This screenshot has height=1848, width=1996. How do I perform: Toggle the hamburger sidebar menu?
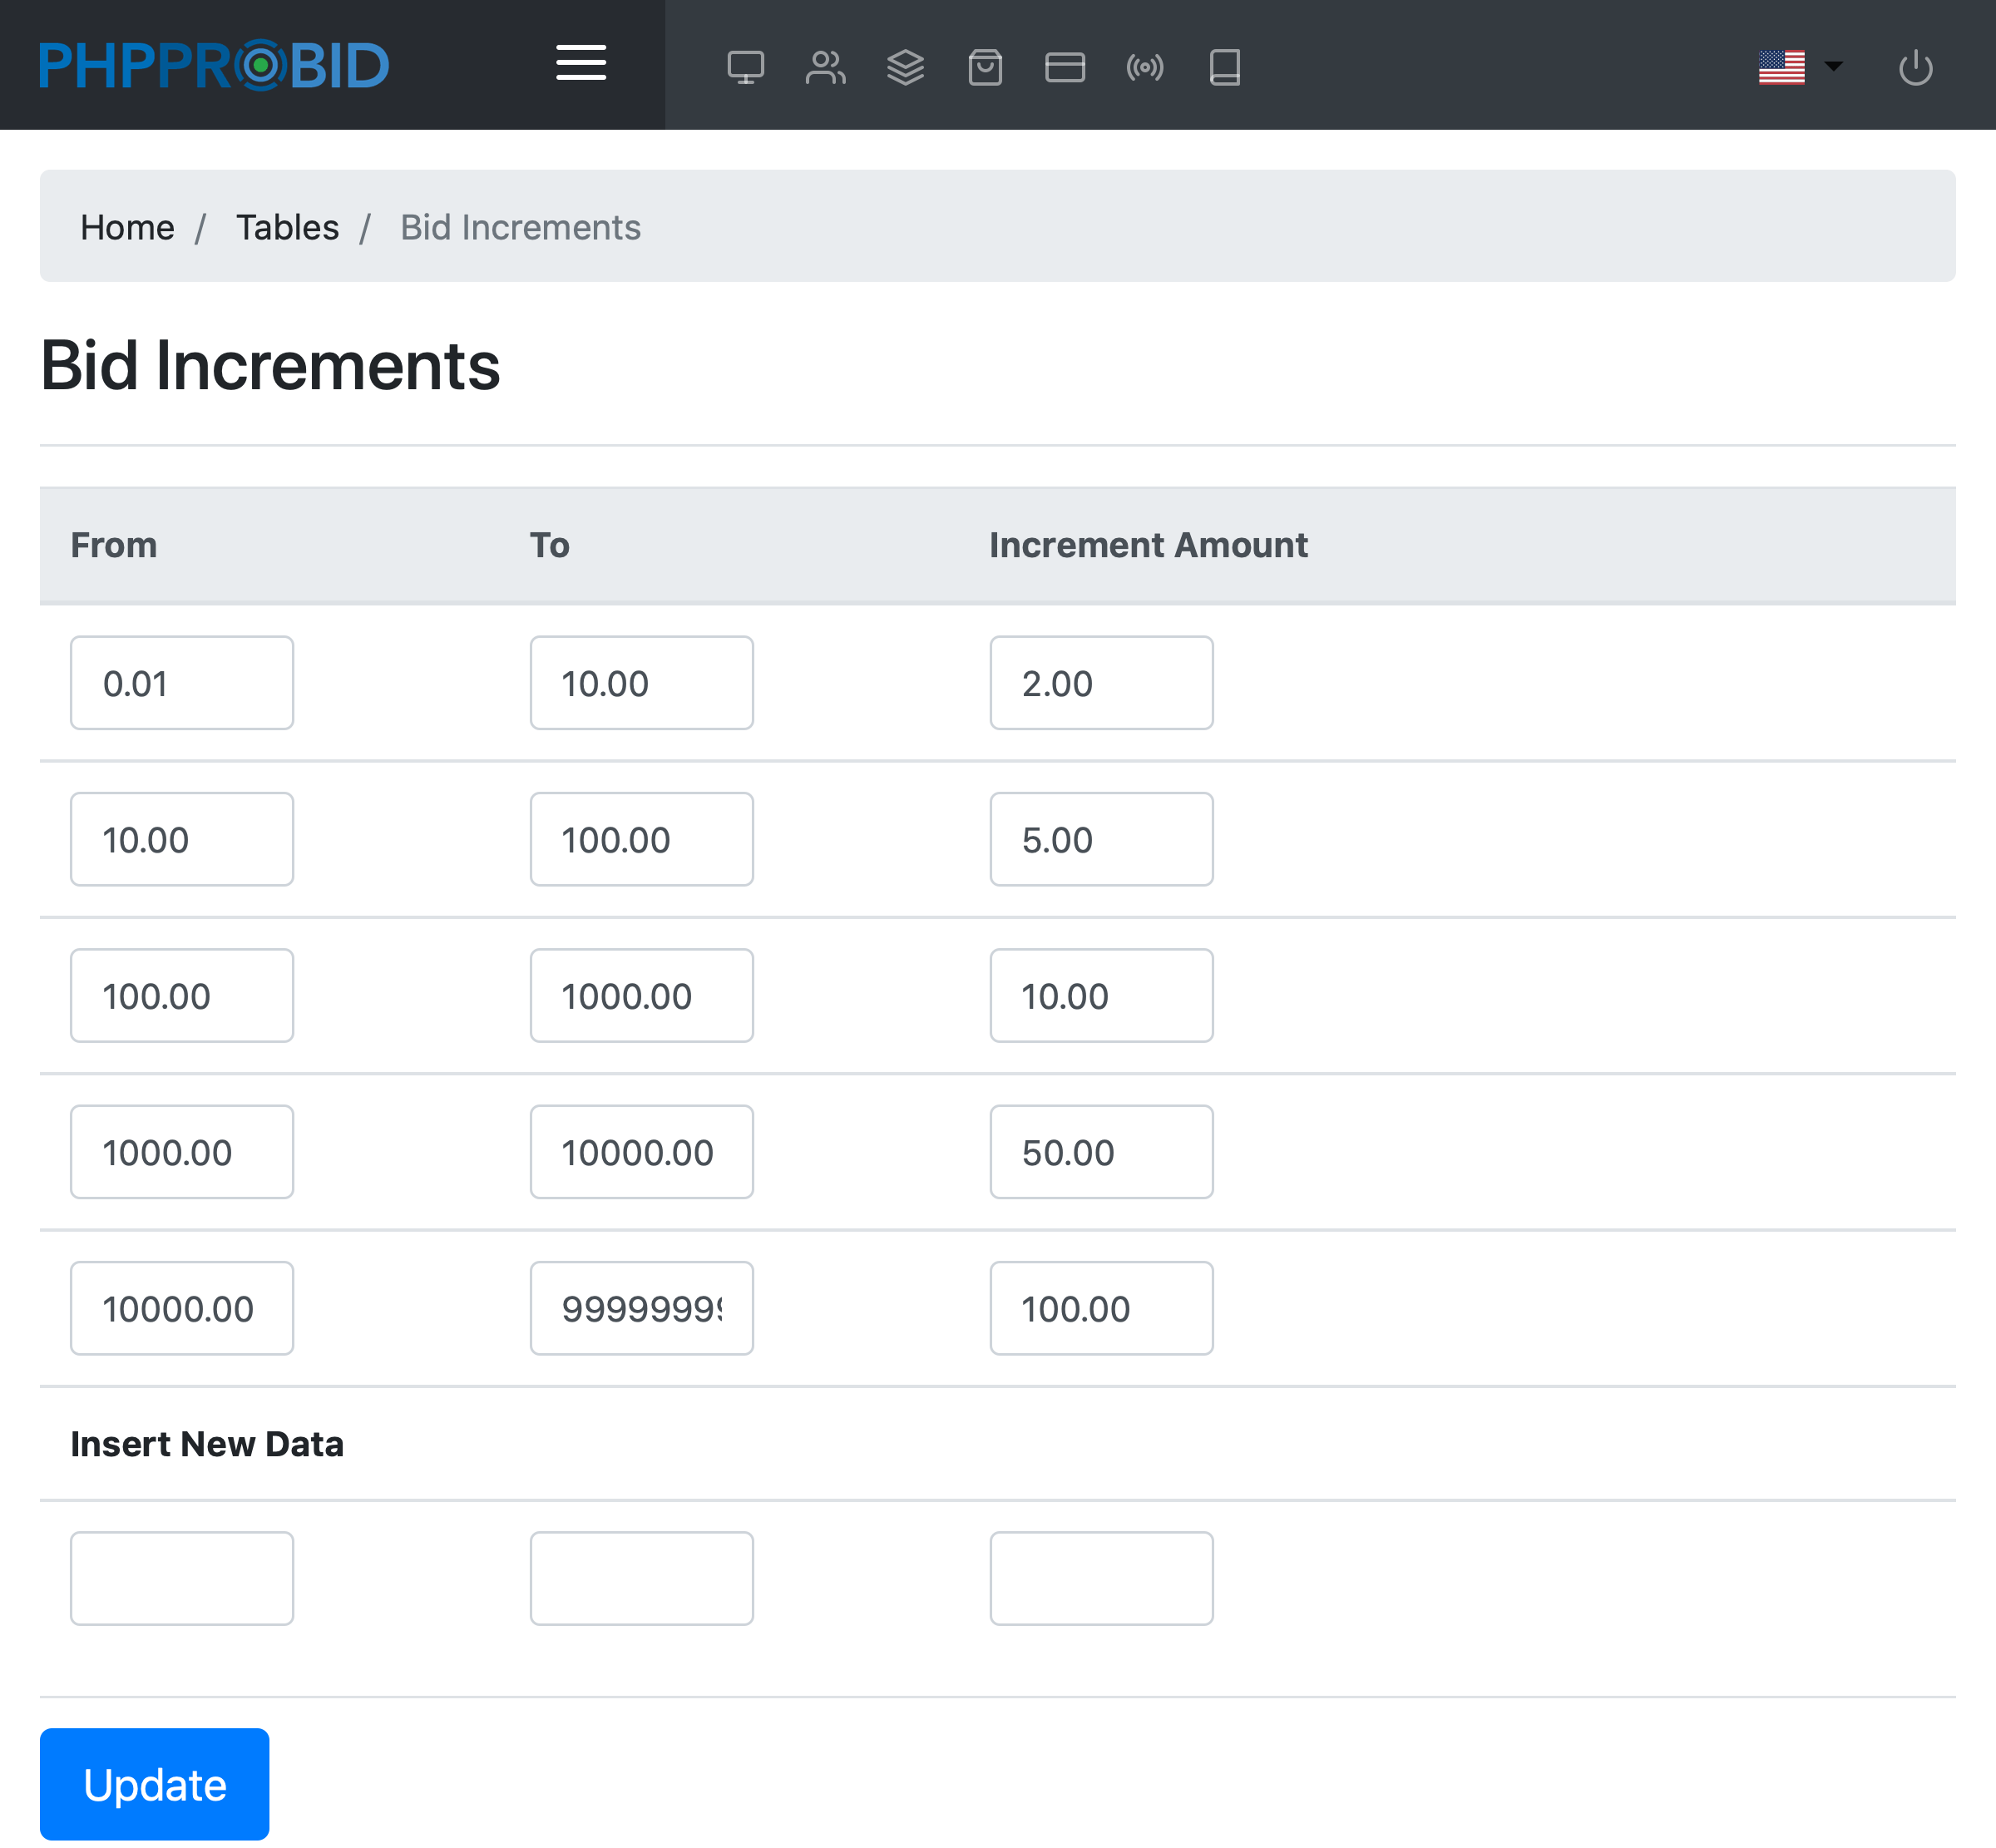(x=581, y=63)
